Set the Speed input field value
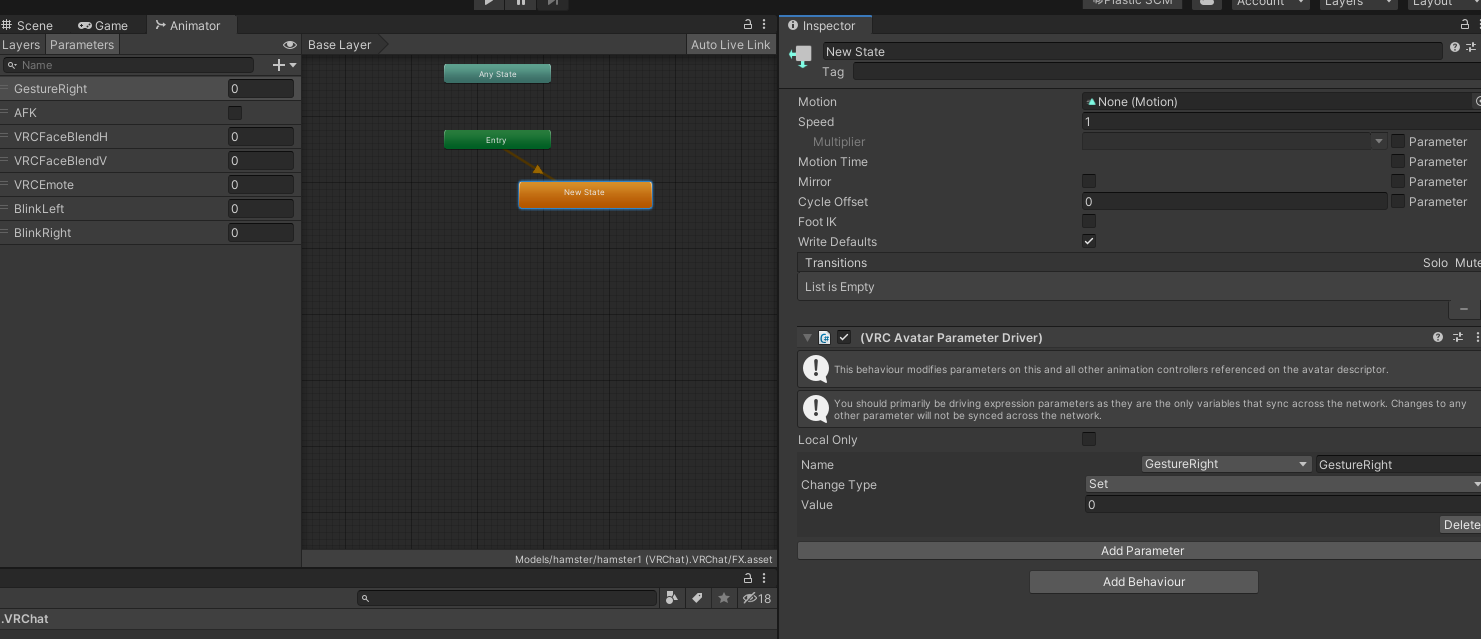The image size is (1481, 641). pyautogui.click(x=1280, y=121)
